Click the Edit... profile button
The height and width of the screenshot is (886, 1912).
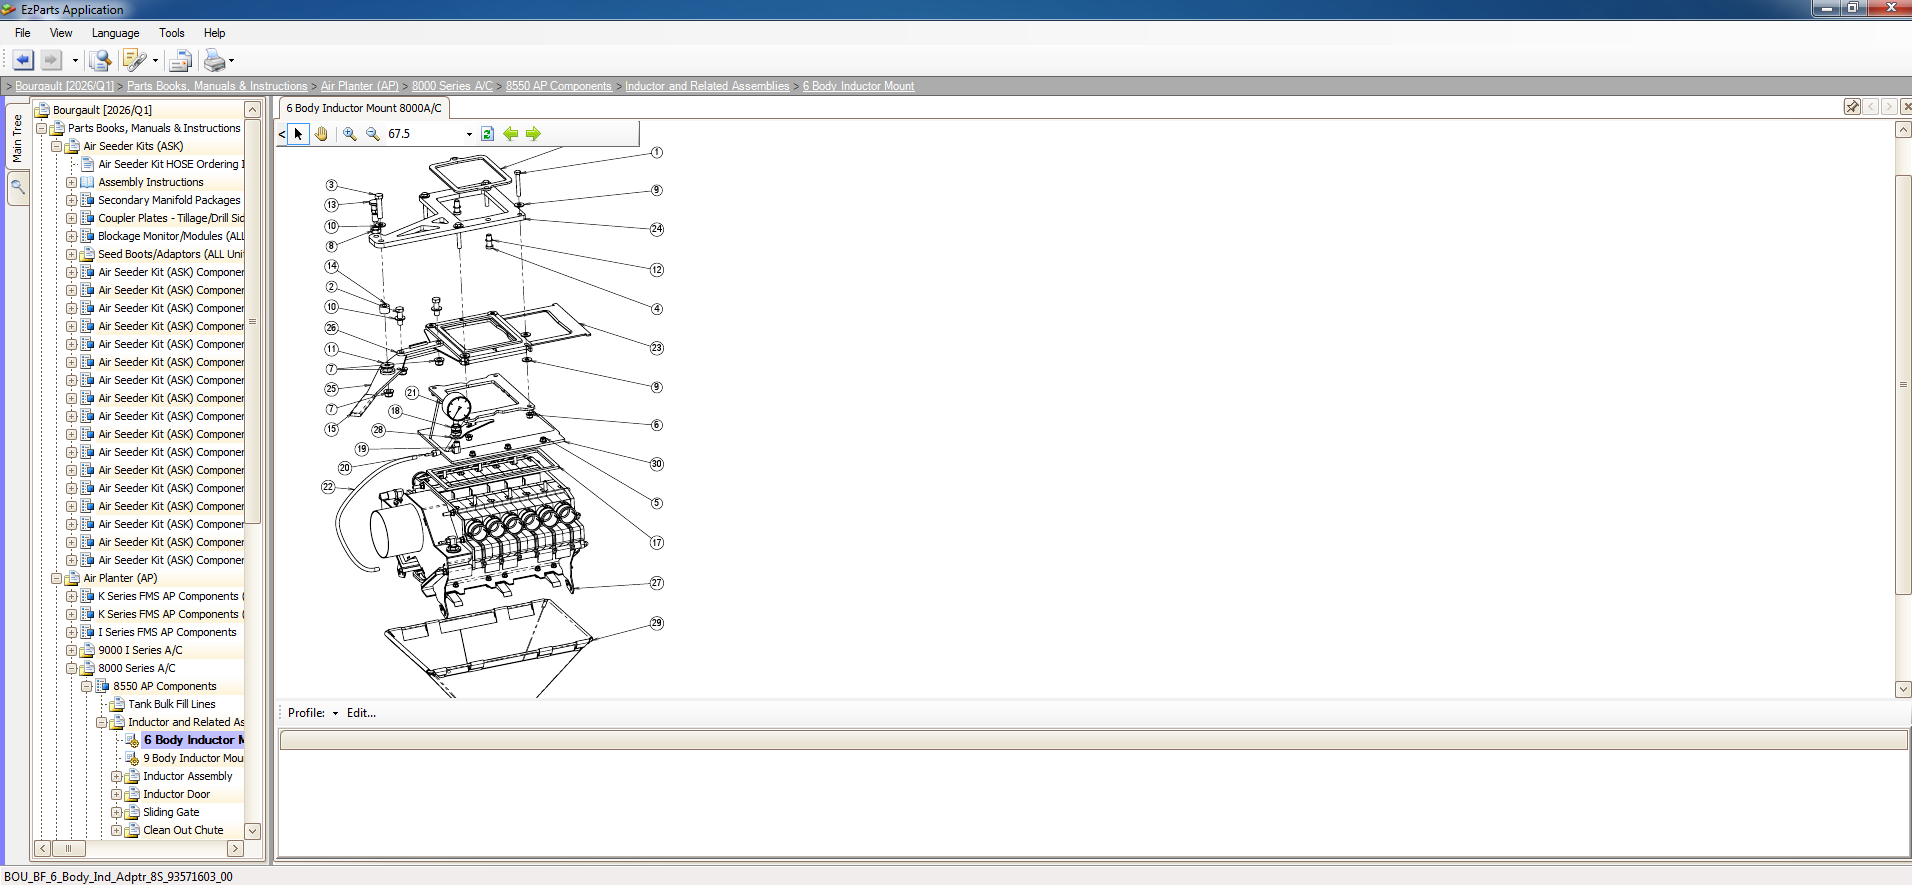(361, 713)
